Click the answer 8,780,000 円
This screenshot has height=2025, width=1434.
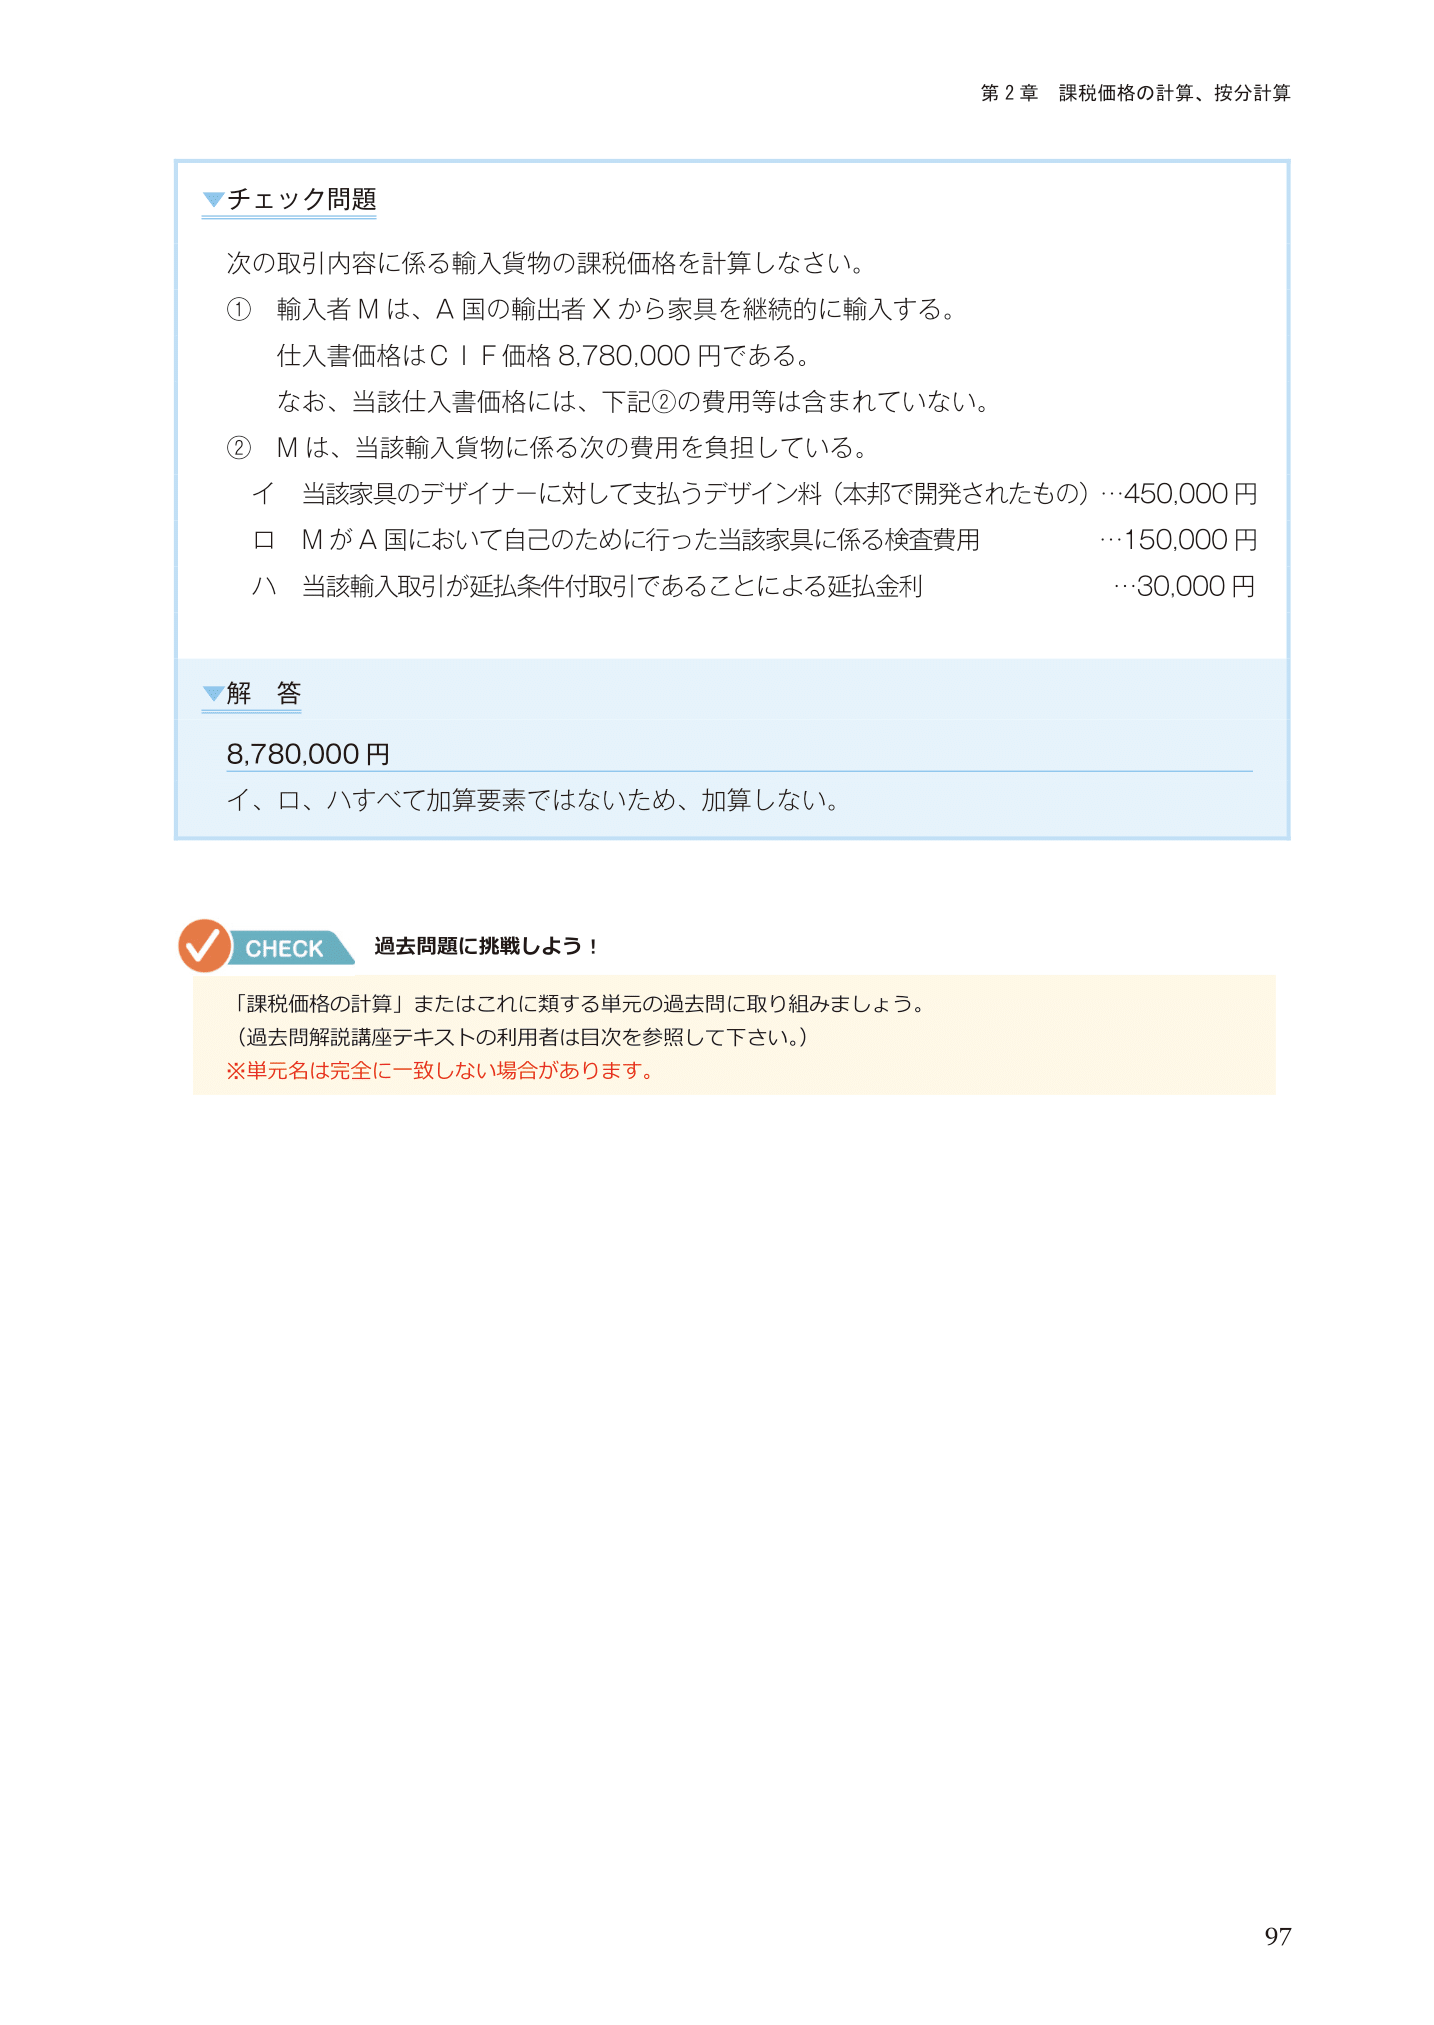click(308, 754)
